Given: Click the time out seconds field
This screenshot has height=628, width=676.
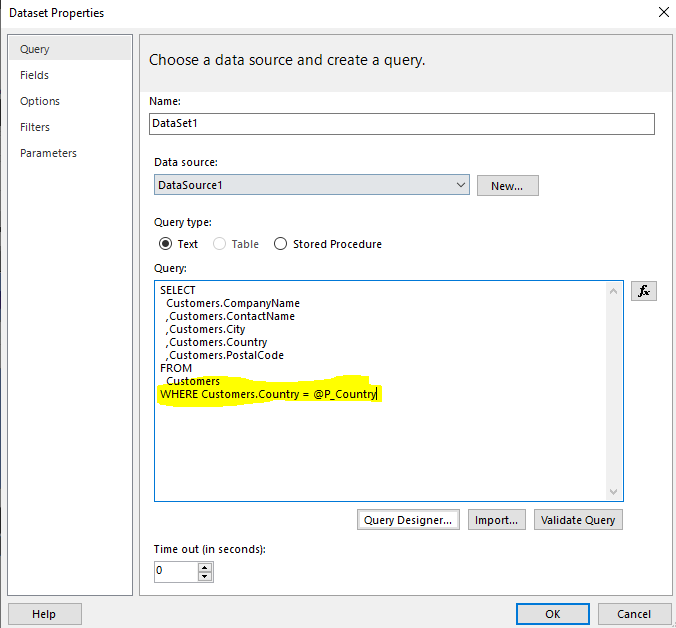Looking at the screenshot, I should pos(177,572).
